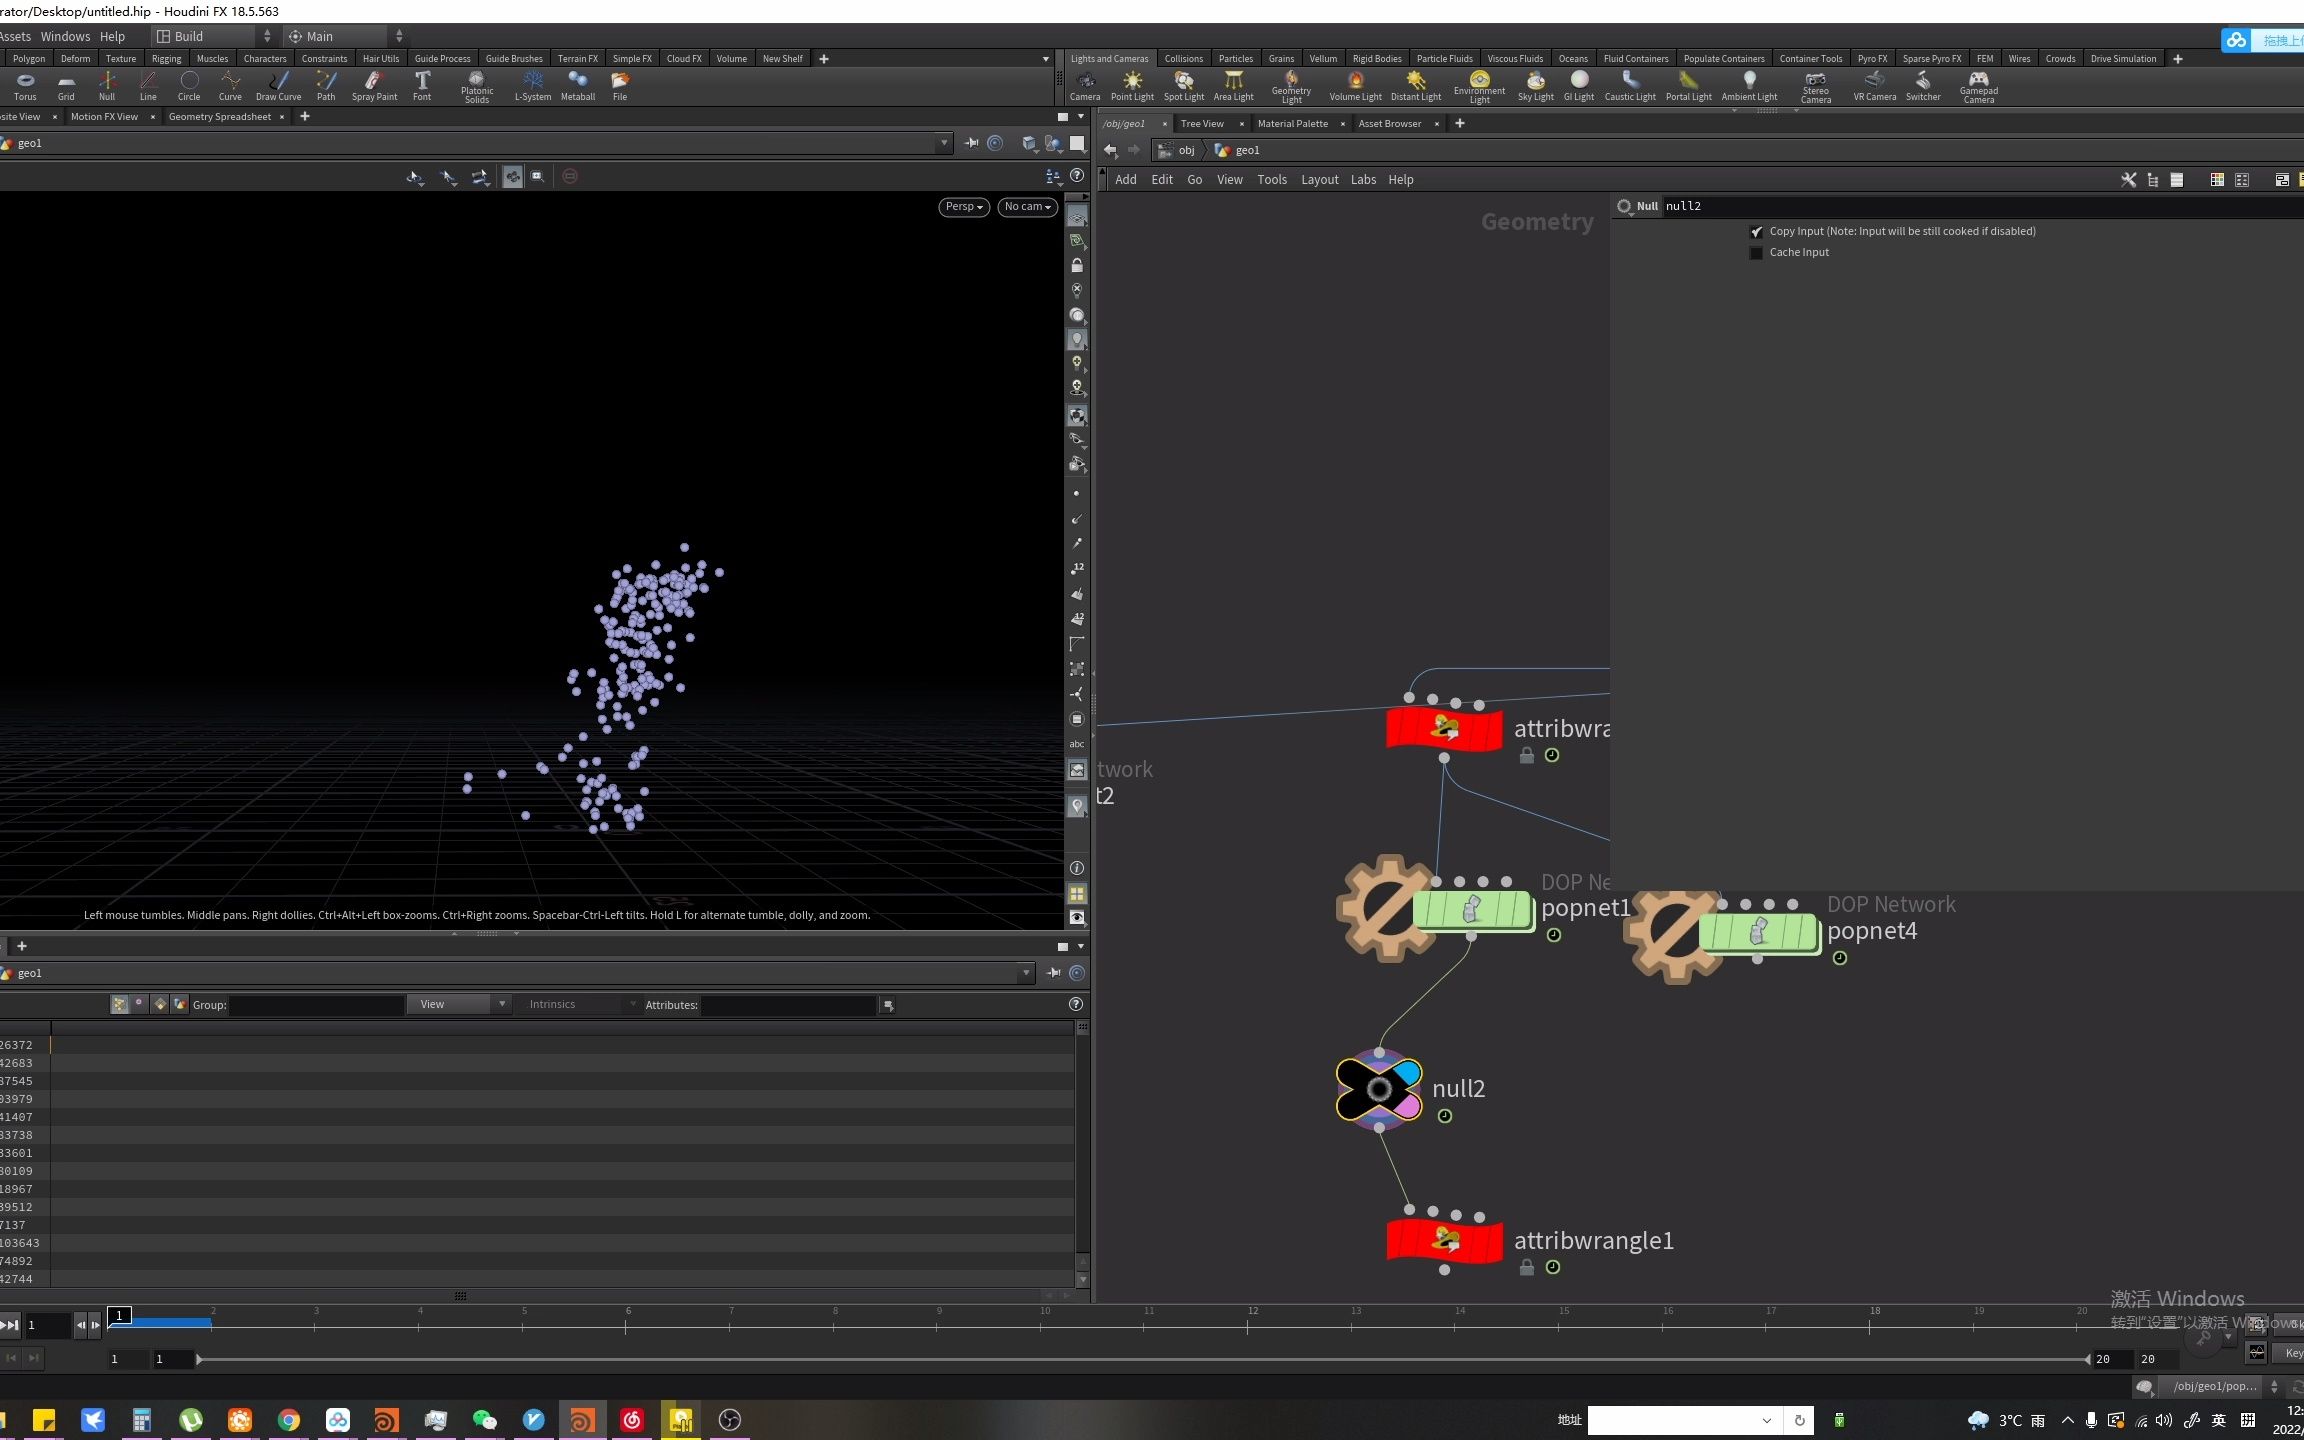Open the No cam camera dropdown
This screenshot has width=2304, height=1440.
tap(1027, 207)
